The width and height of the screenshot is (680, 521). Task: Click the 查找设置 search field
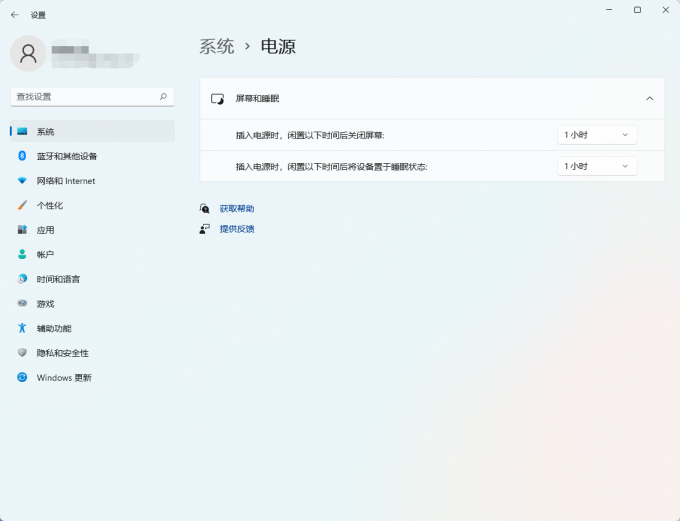click(92, 96)
